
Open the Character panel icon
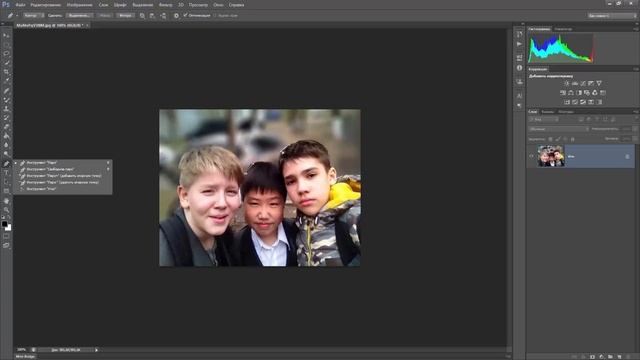[519, 96]
